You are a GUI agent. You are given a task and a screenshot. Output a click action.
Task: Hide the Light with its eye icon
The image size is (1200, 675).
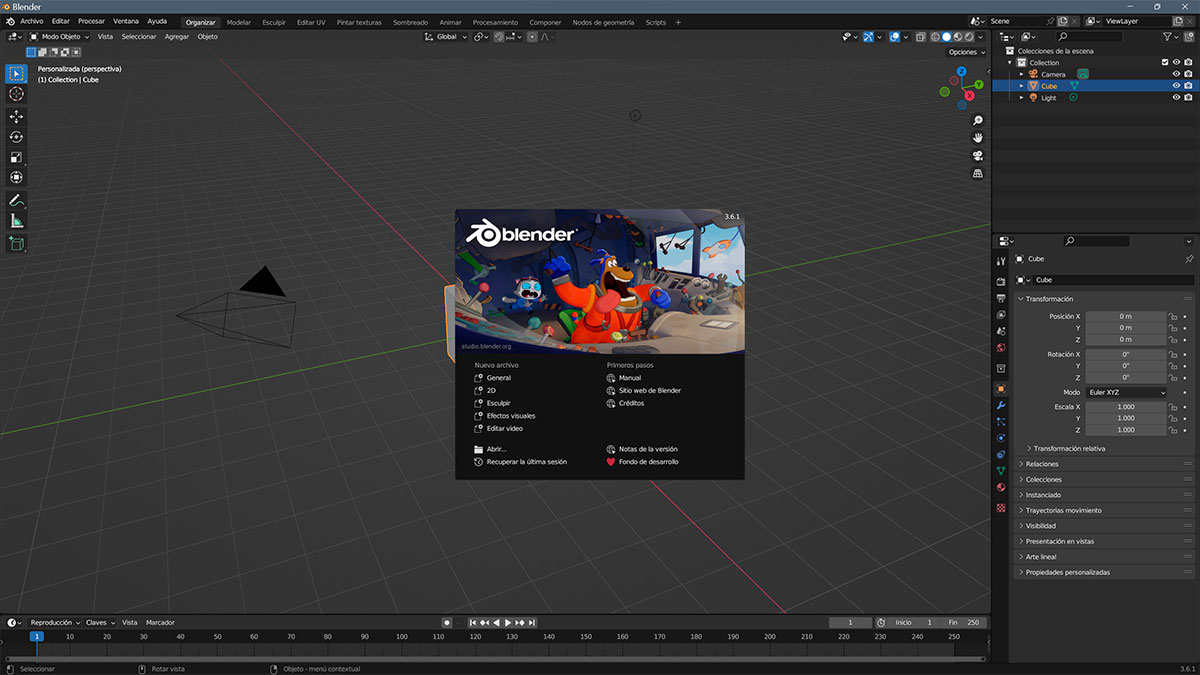pyautogui.click(x=1176, y=98)
